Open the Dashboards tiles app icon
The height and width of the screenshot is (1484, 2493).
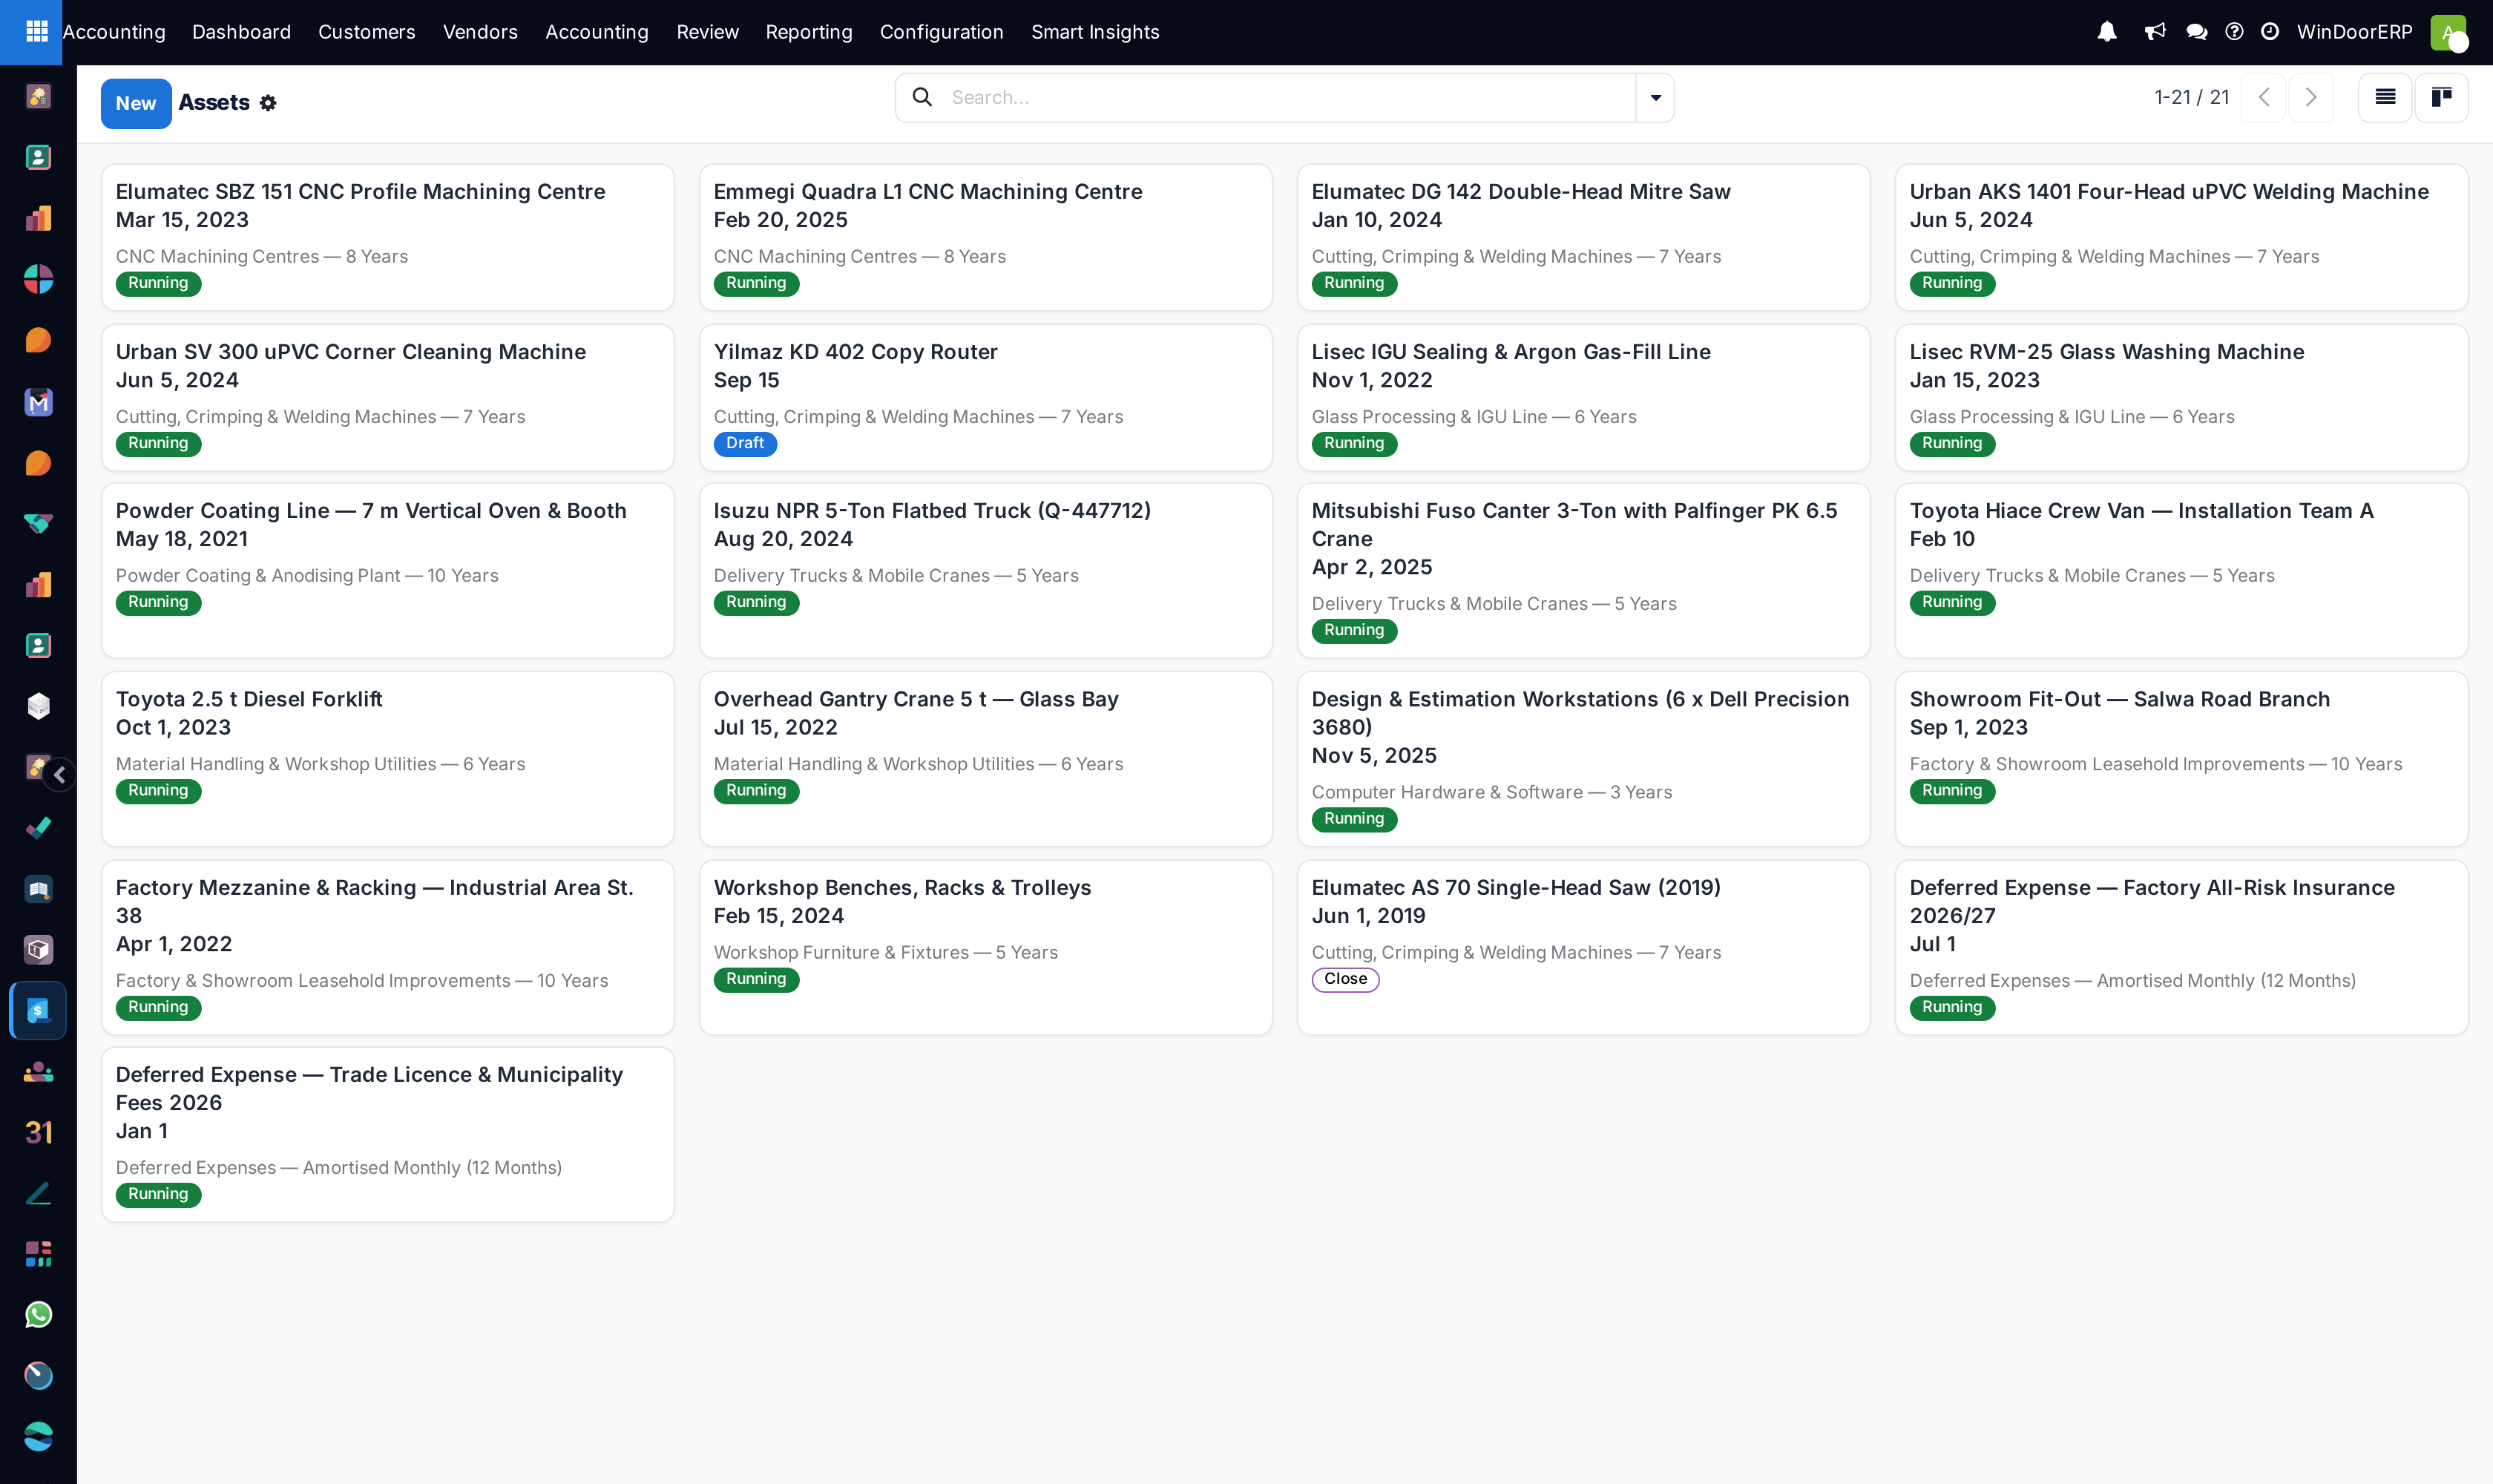[x=38, y=1254]
